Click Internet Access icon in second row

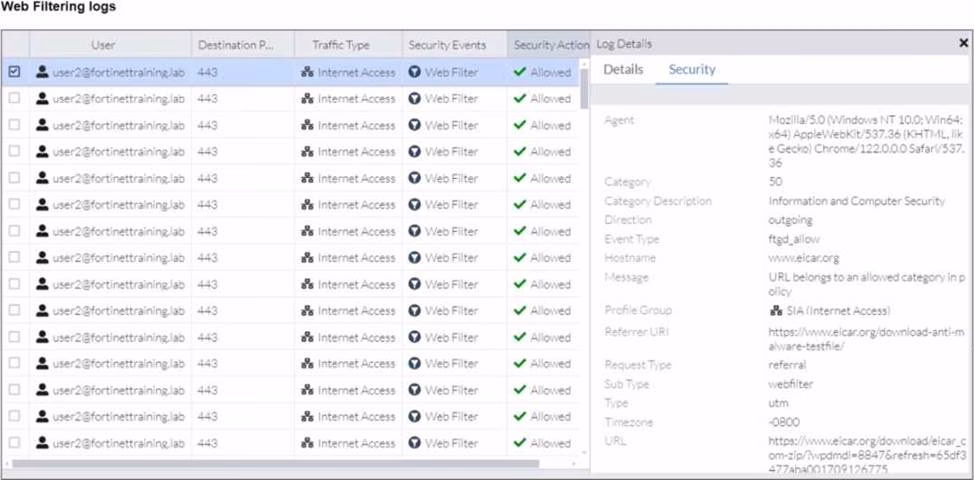[x=308, y=99]
